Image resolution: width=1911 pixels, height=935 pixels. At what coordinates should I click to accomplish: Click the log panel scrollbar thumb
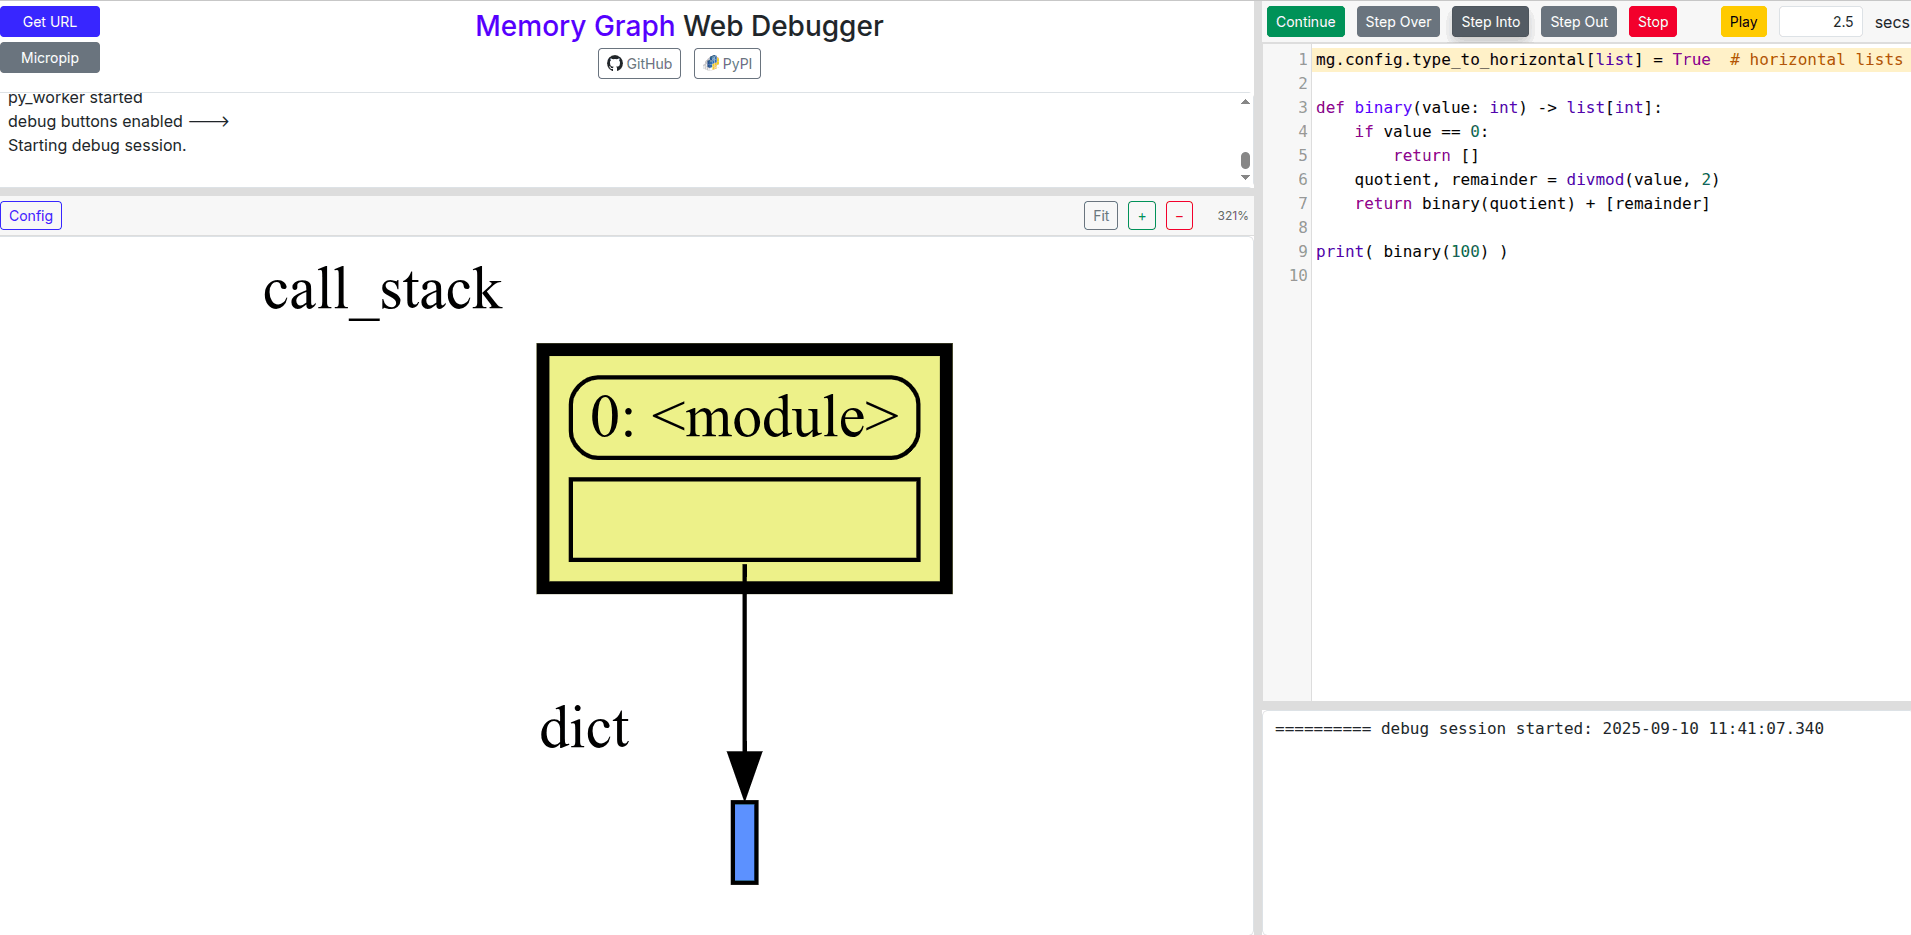[1245, 160]
